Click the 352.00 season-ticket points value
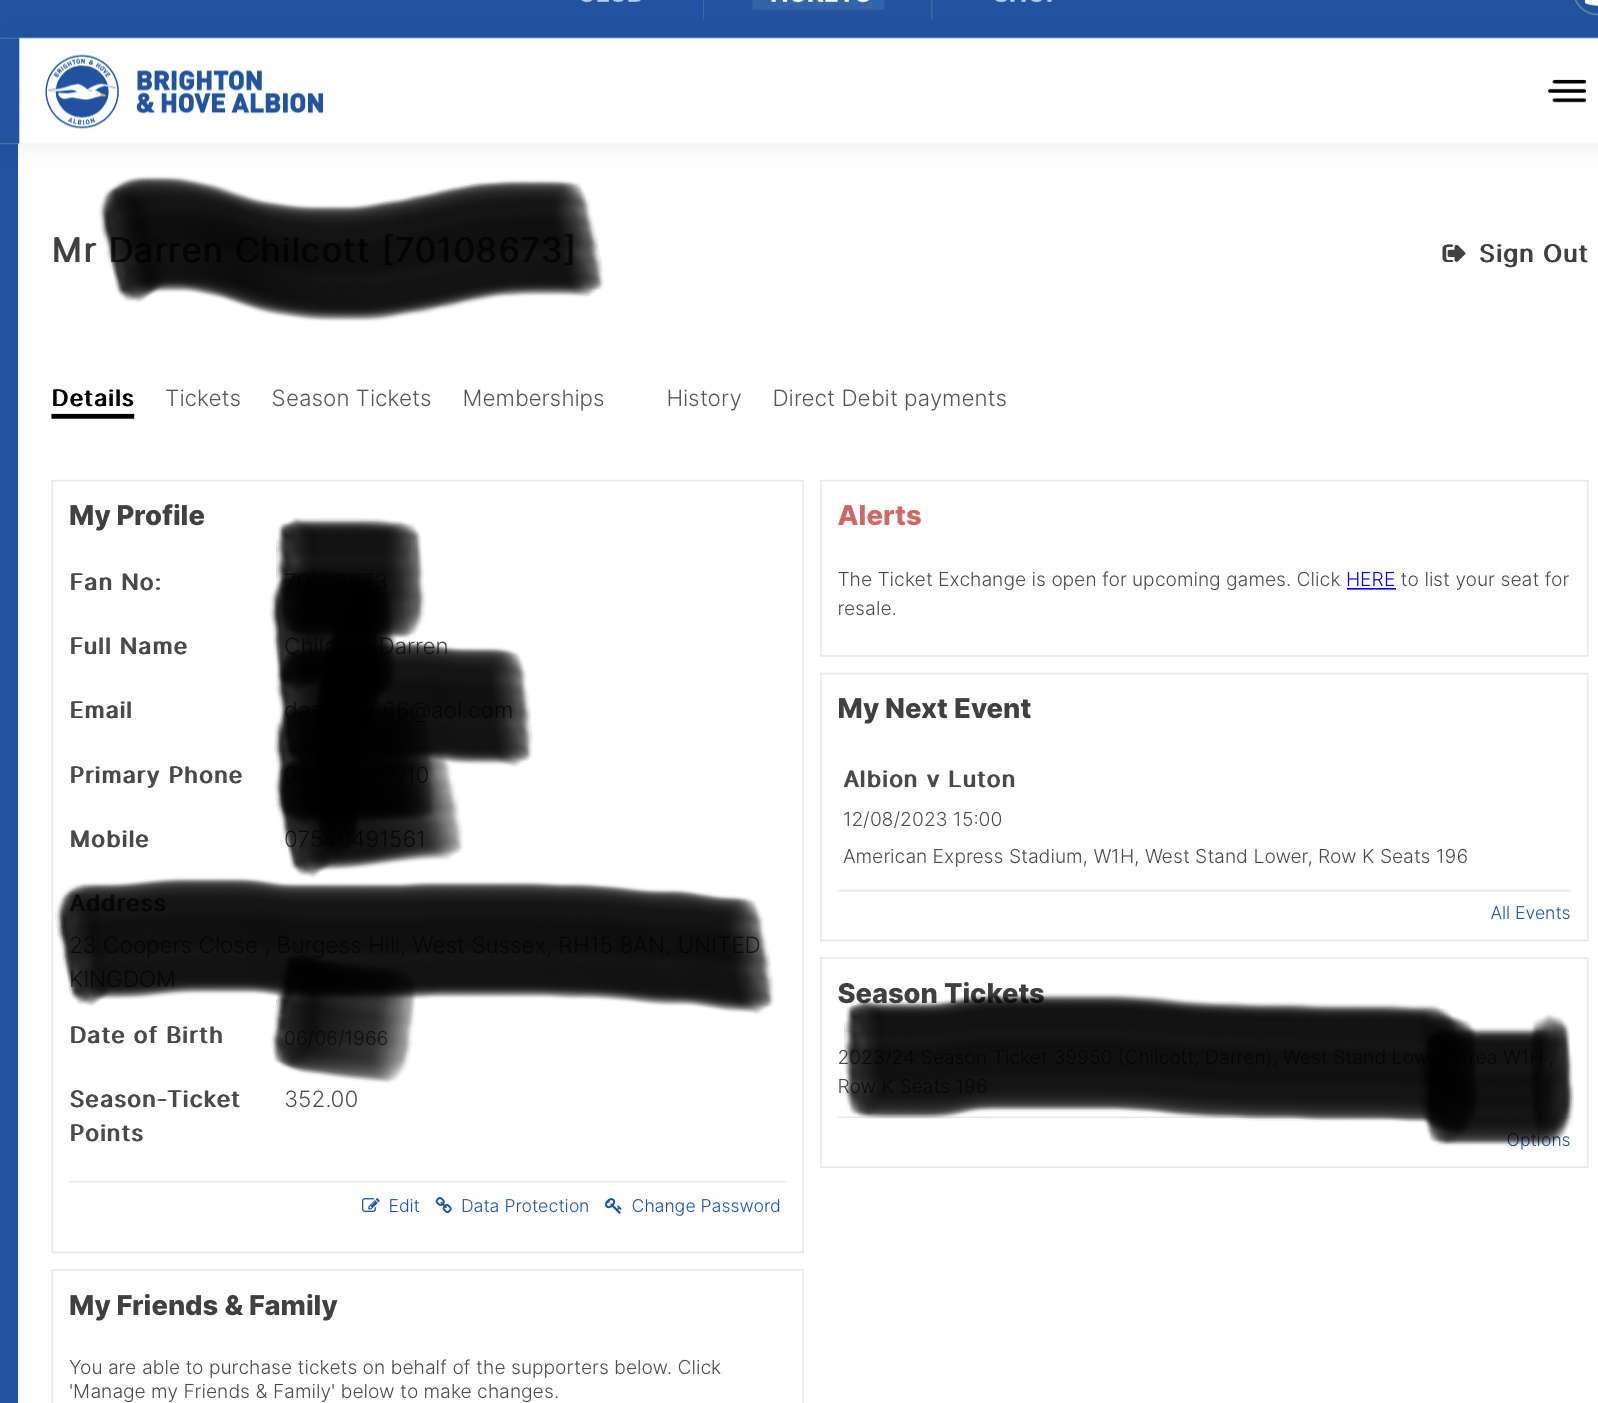 (321, 1099)
